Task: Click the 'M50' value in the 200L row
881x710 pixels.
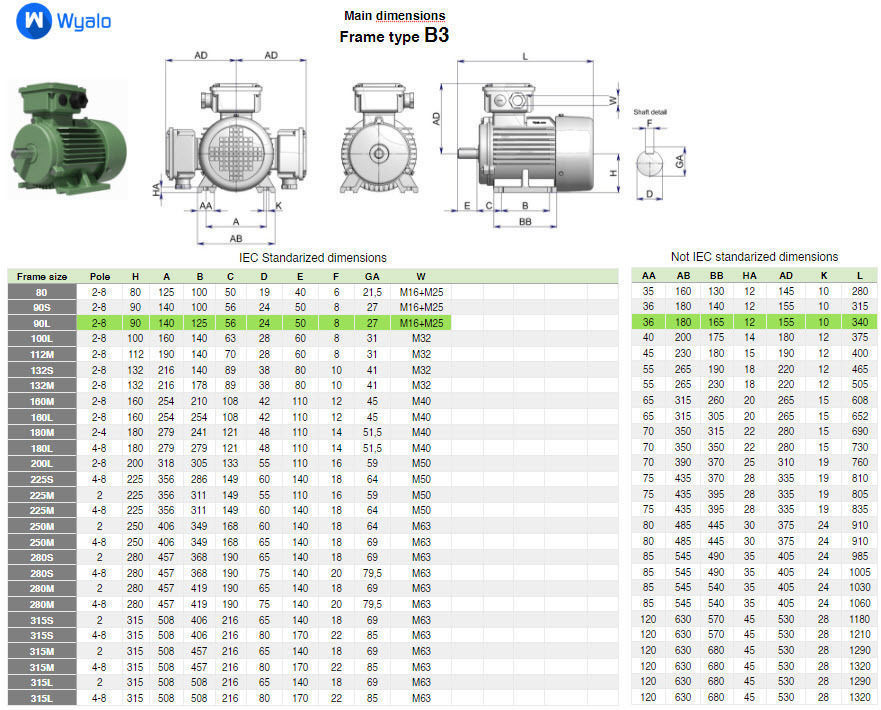Action: click(x=421, y=463)
